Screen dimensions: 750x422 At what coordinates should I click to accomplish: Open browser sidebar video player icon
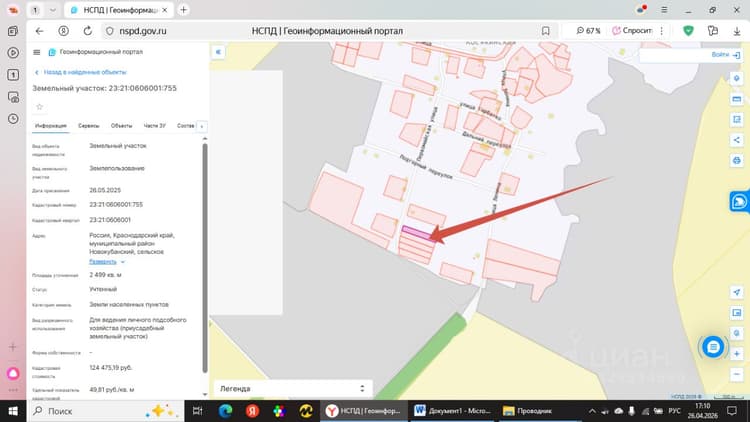[13, 53]
